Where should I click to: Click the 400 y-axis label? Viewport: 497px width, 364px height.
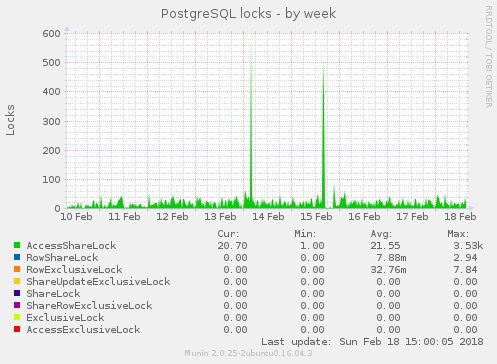click(52, 92)
